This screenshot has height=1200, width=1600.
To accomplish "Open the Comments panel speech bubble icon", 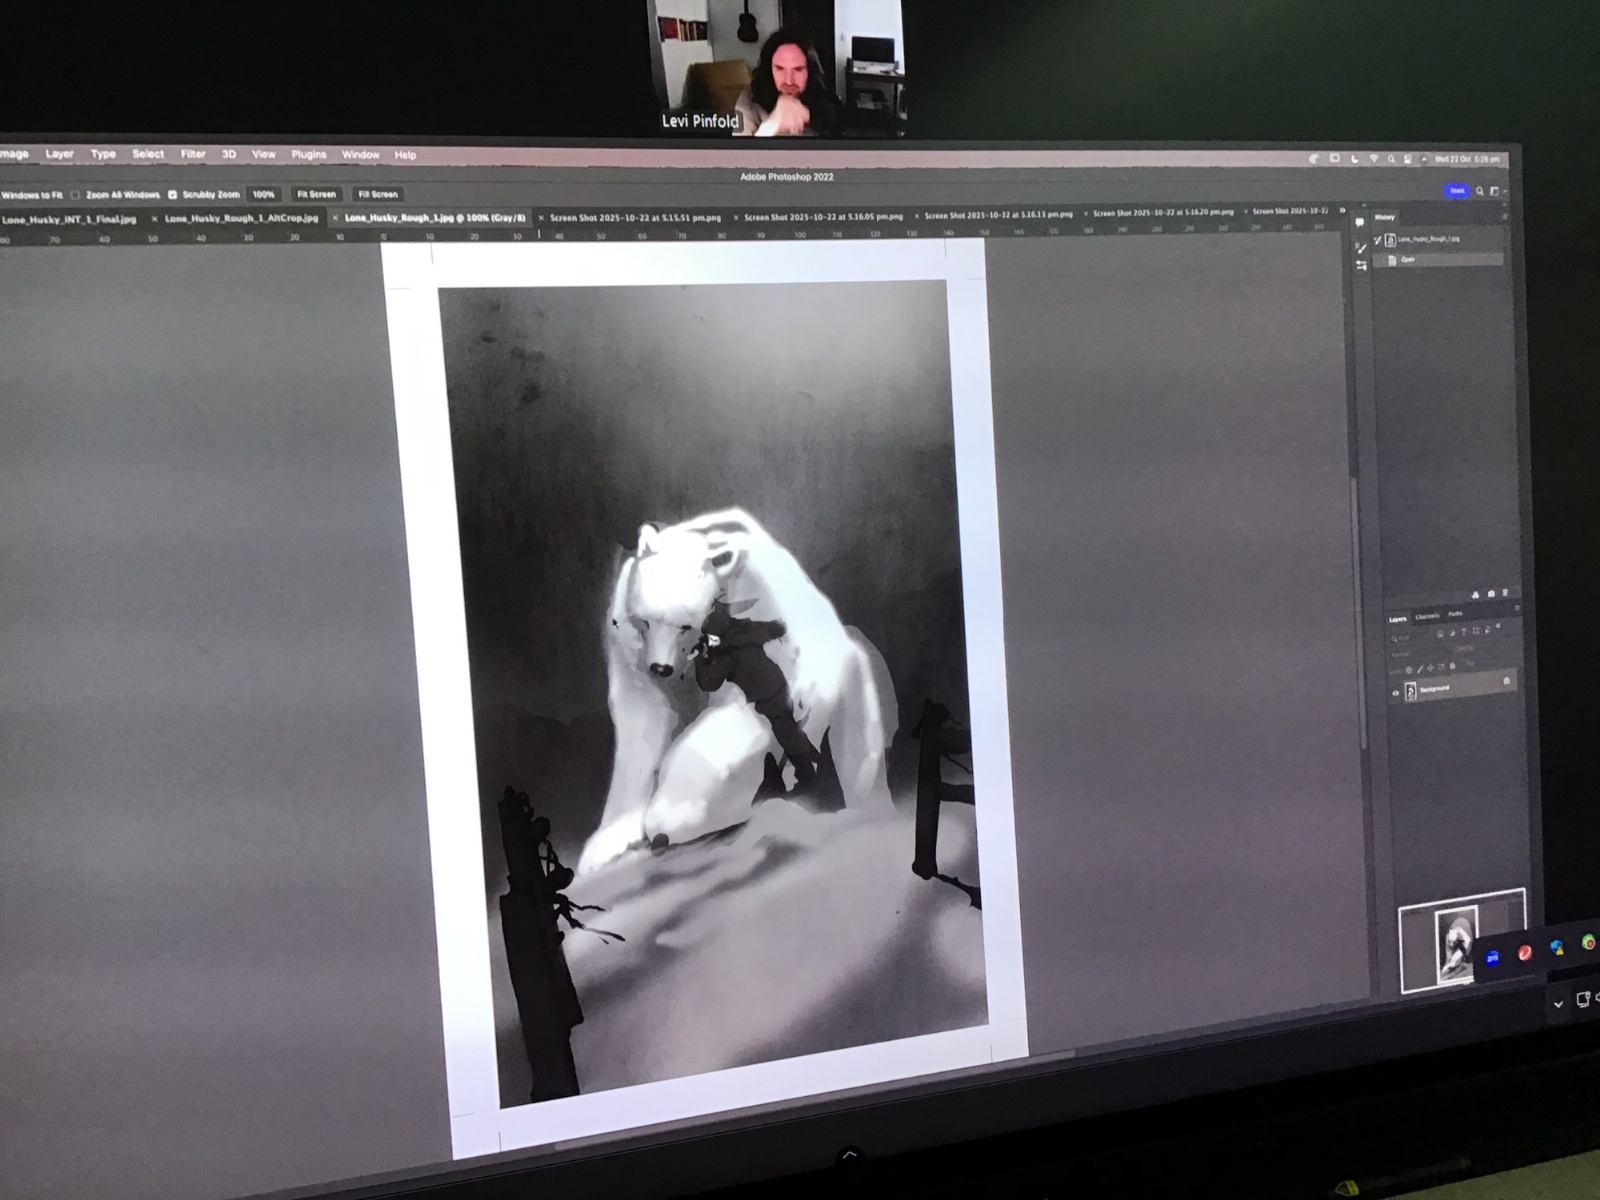I will click(x=1360, y=223).
